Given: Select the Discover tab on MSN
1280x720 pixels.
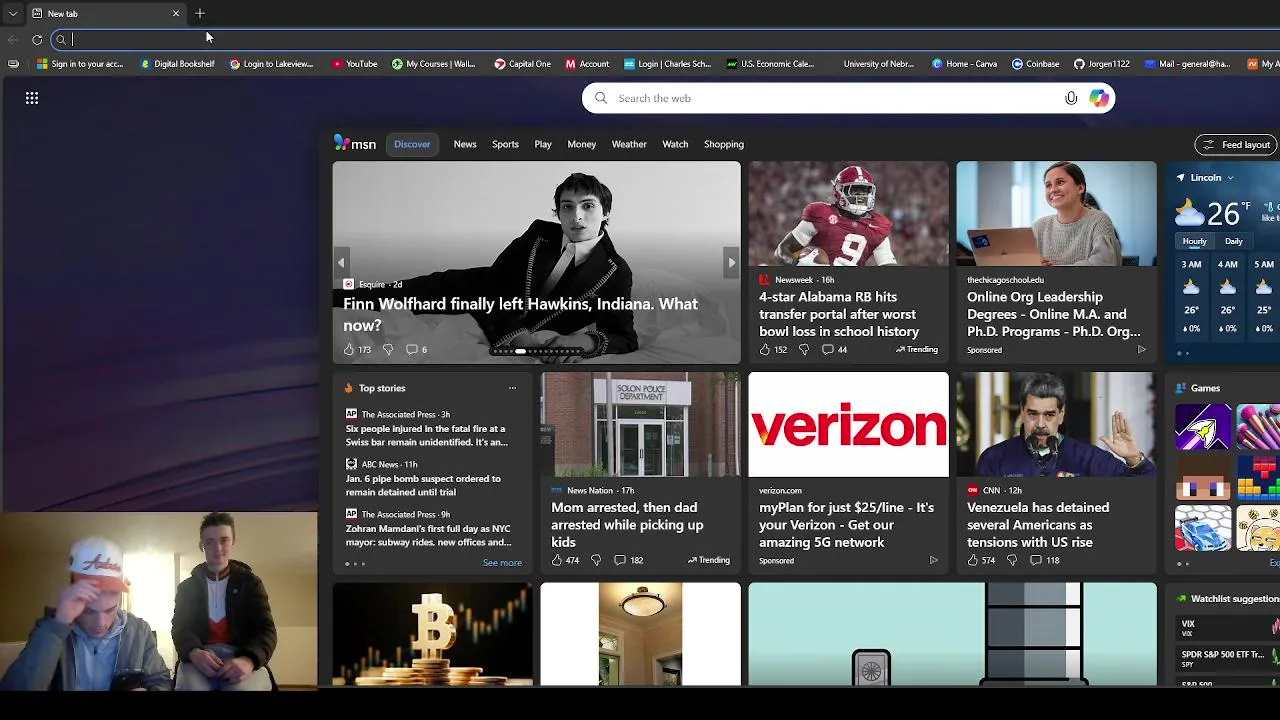Looking at the screenshot, I should 412,144.
